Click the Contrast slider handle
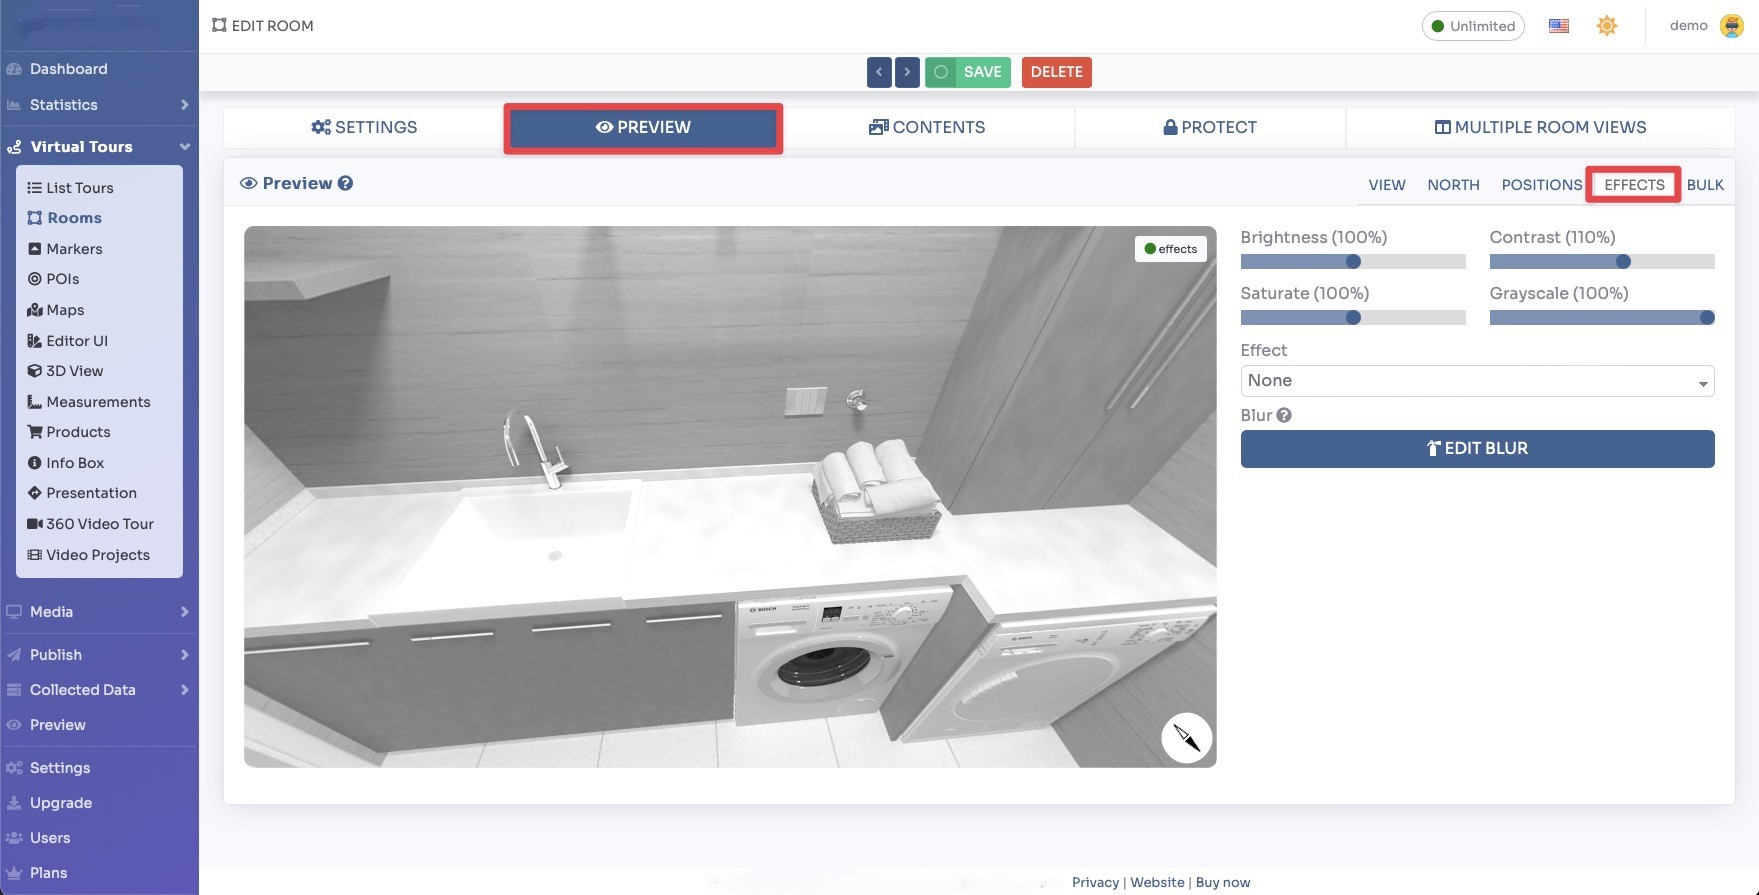This screenshot has height=895, width=1759. [x=1623, y=261]
